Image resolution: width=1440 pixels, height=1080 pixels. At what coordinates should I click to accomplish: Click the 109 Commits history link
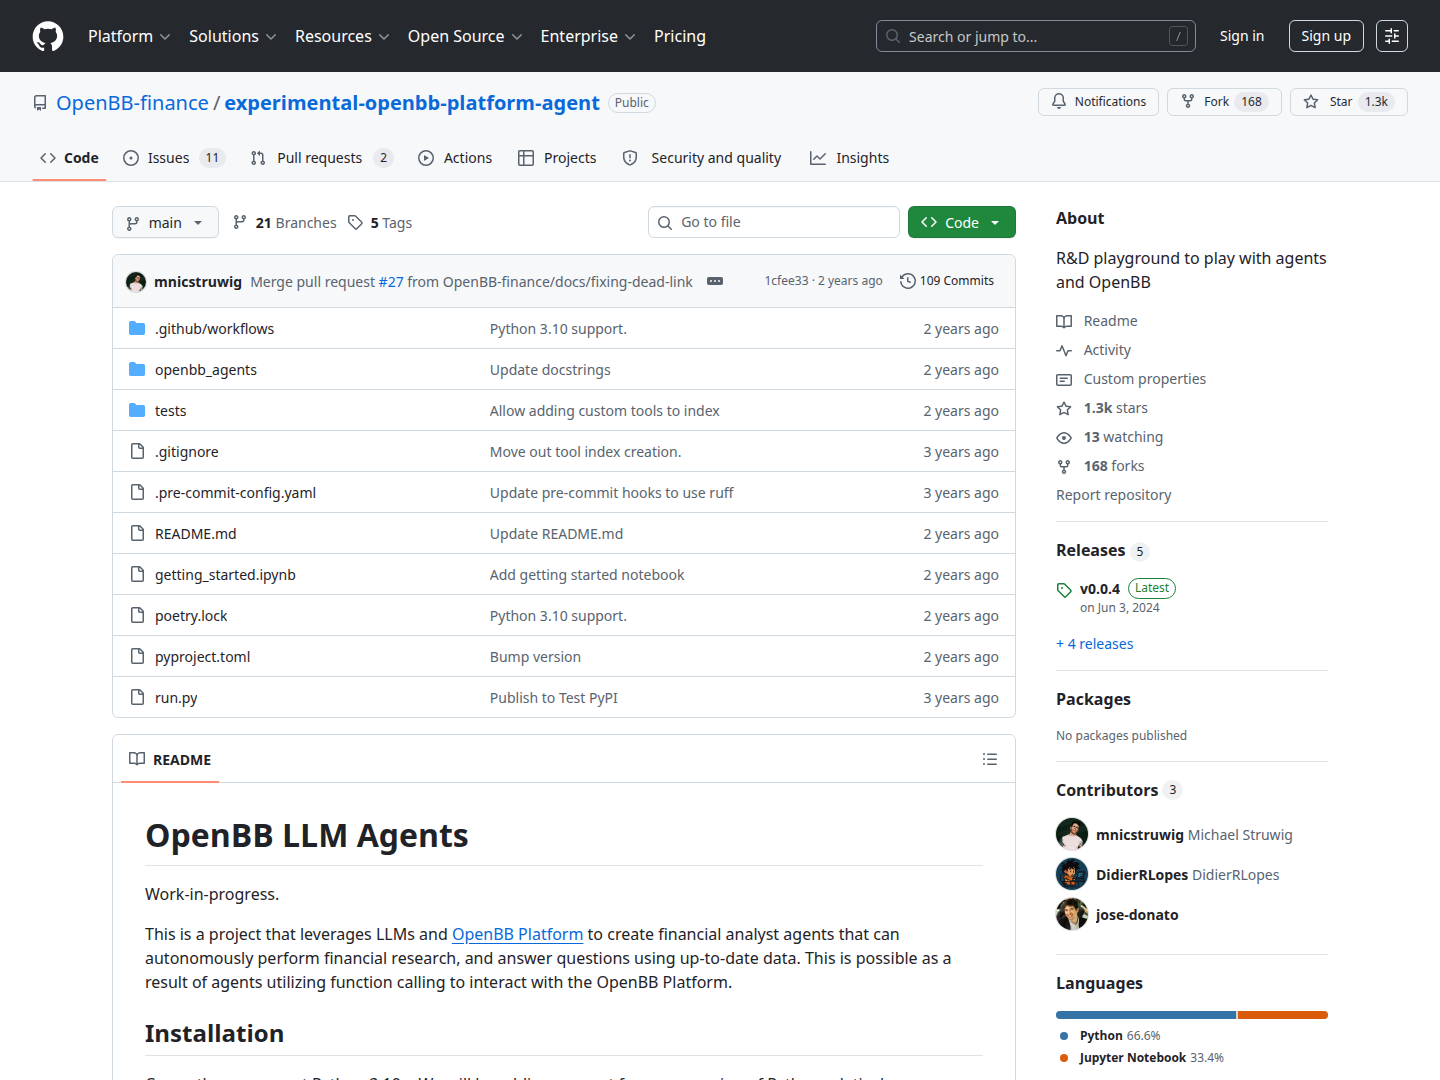coord(947,281)
